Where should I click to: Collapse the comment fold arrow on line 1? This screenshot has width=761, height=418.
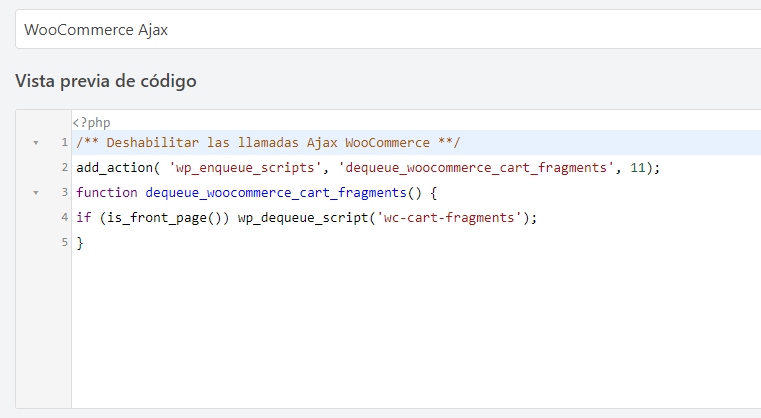coord(36,143)
